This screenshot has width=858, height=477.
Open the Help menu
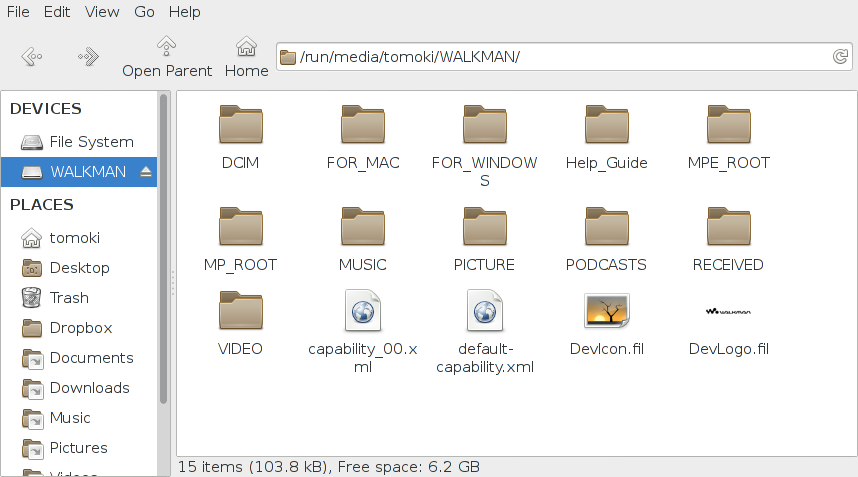coord(184,11)
